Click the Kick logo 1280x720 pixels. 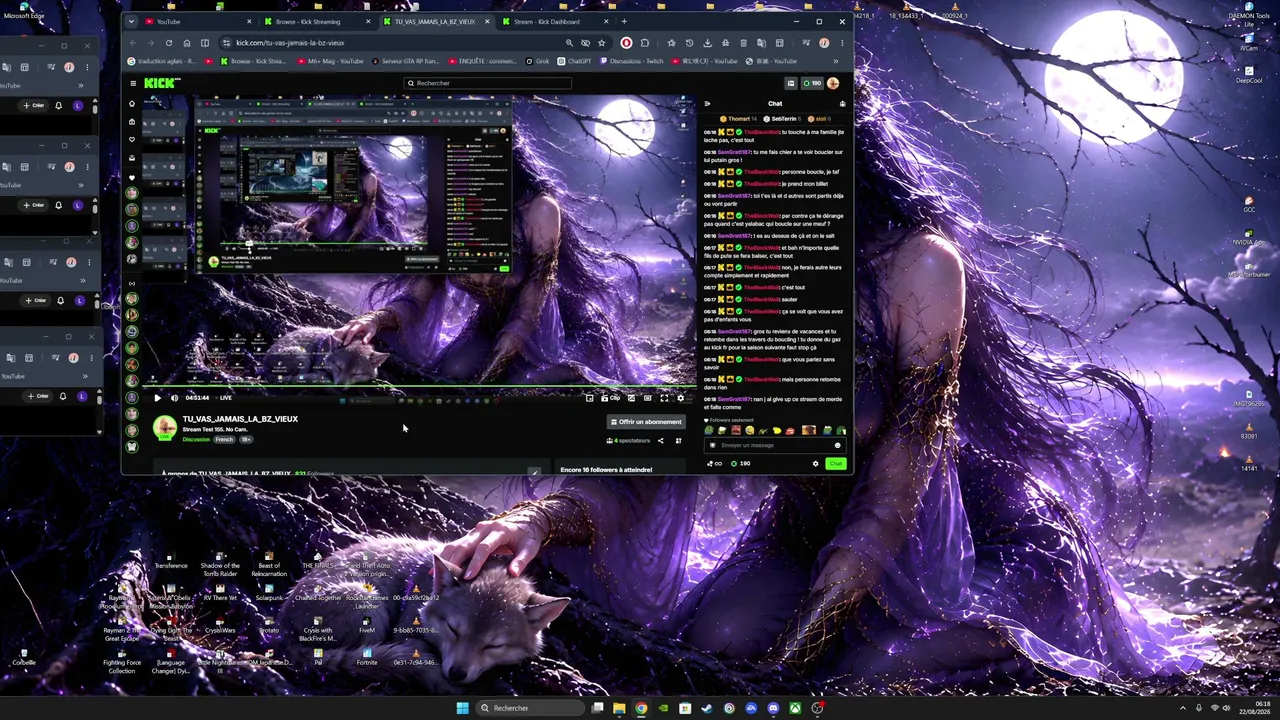click(162, 83)
